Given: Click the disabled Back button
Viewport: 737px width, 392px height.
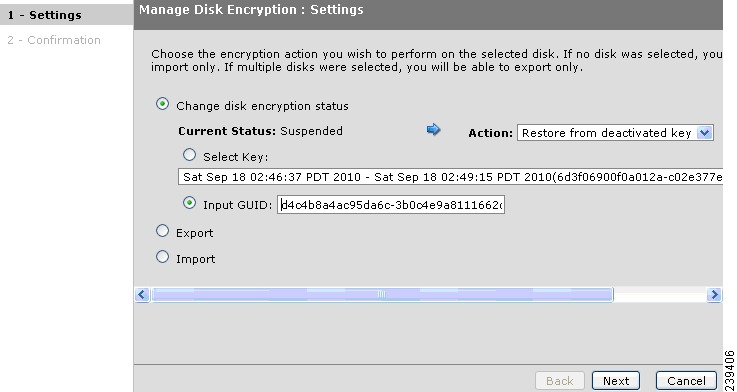Looking at the screenshot, I should (559, 380).
